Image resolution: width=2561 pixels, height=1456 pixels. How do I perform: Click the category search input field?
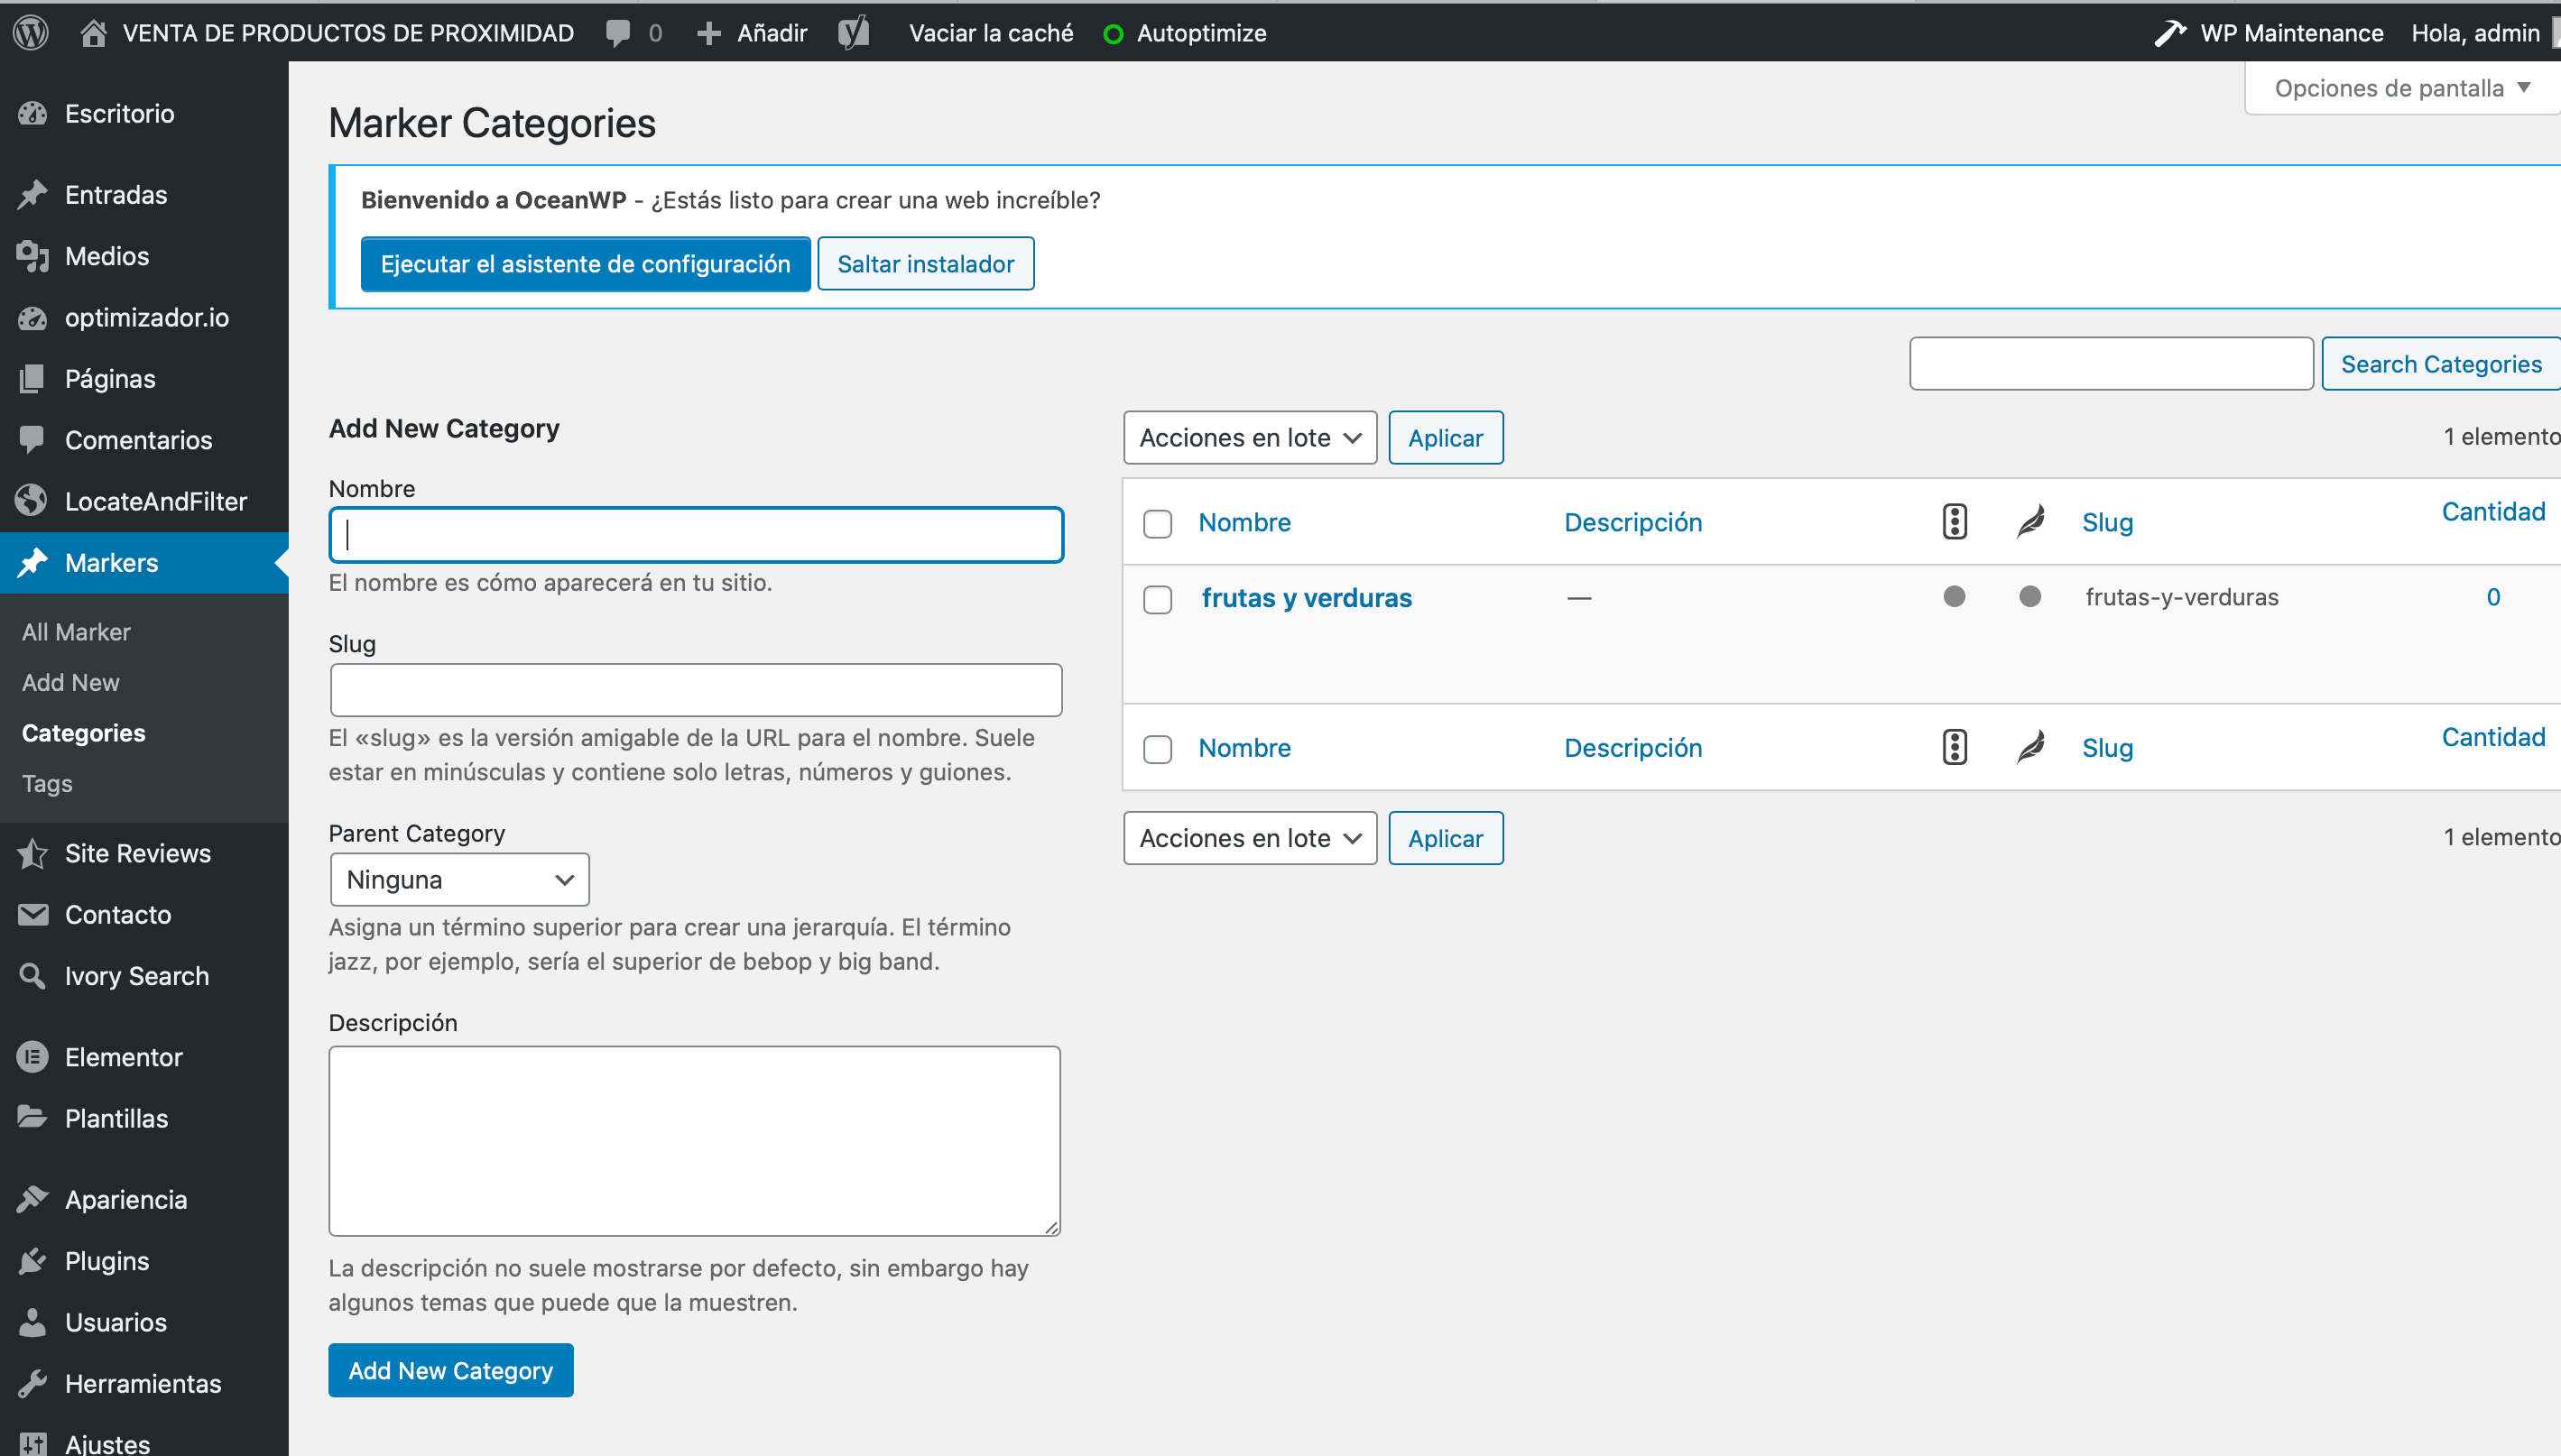(x=2111, y=364)
